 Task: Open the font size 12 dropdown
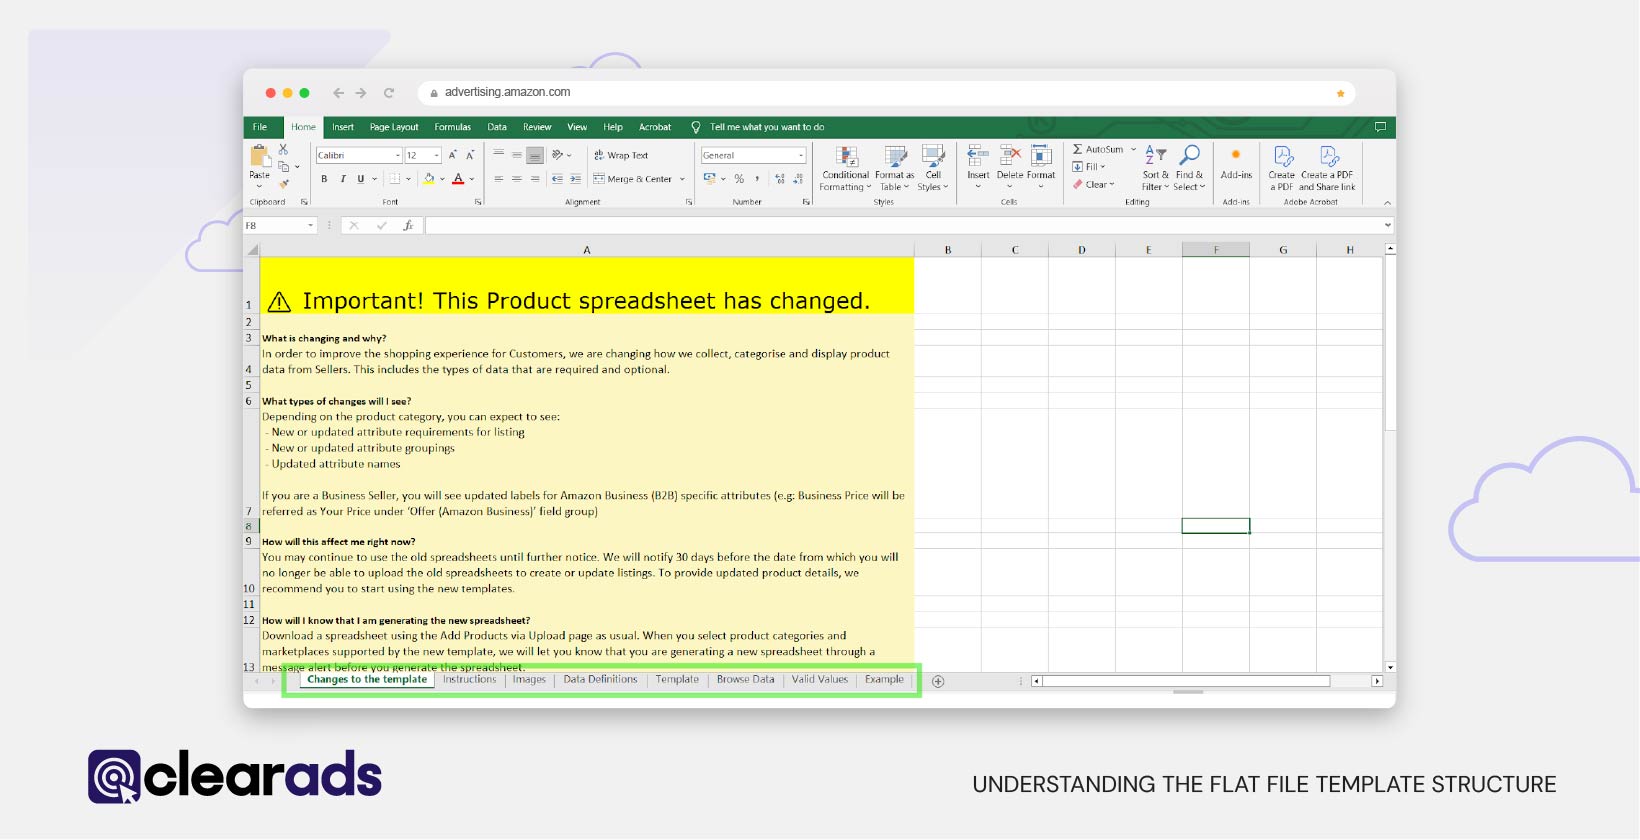tap(437, 155)
